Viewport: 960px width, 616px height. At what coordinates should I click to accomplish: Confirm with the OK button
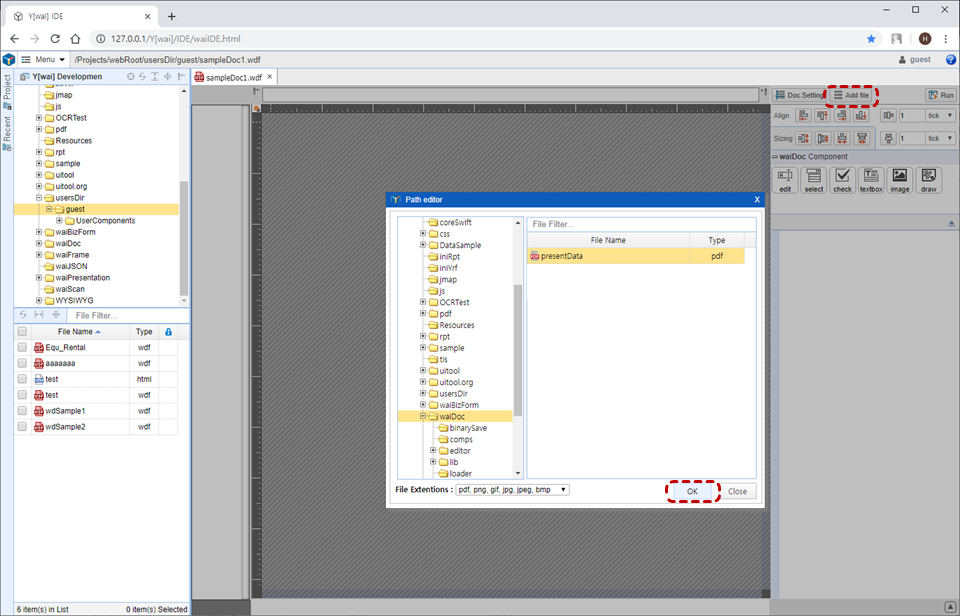coord(692,491)
